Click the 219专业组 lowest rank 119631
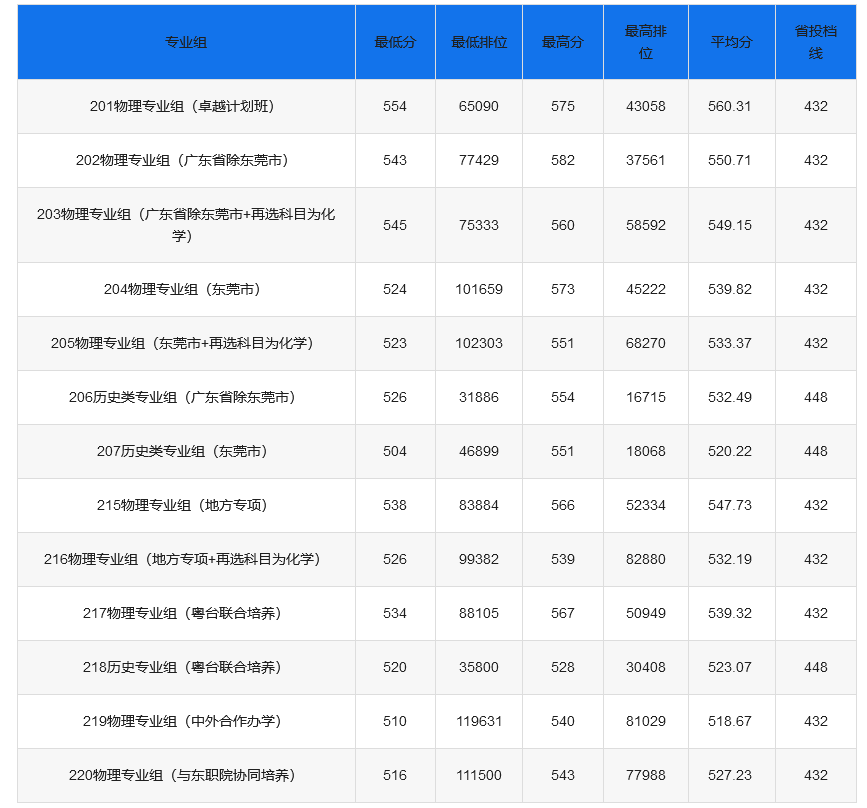The width and height of the screenshot is (867, 808). [x=480, y=721]
